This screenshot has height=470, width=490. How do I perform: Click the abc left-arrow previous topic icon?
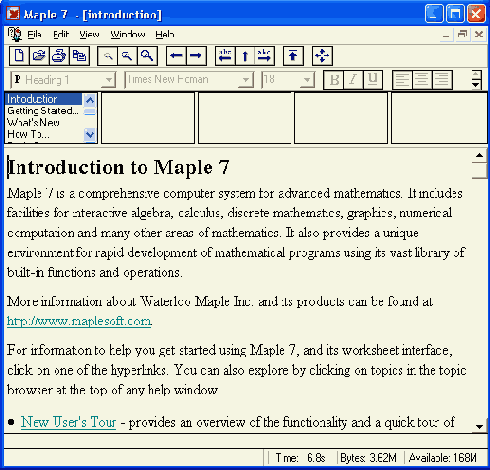pos(225,56)
